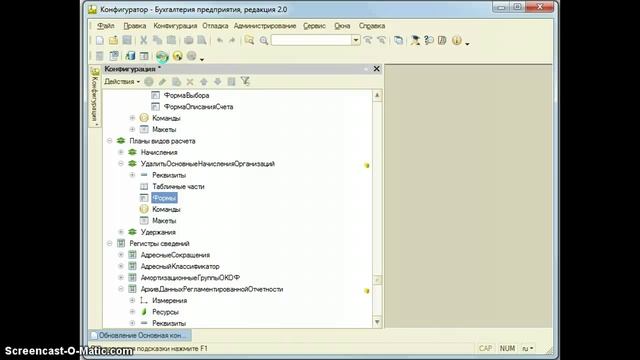640x360 pixels.
Task: Open the Справка menu
Action: (372, 26)
